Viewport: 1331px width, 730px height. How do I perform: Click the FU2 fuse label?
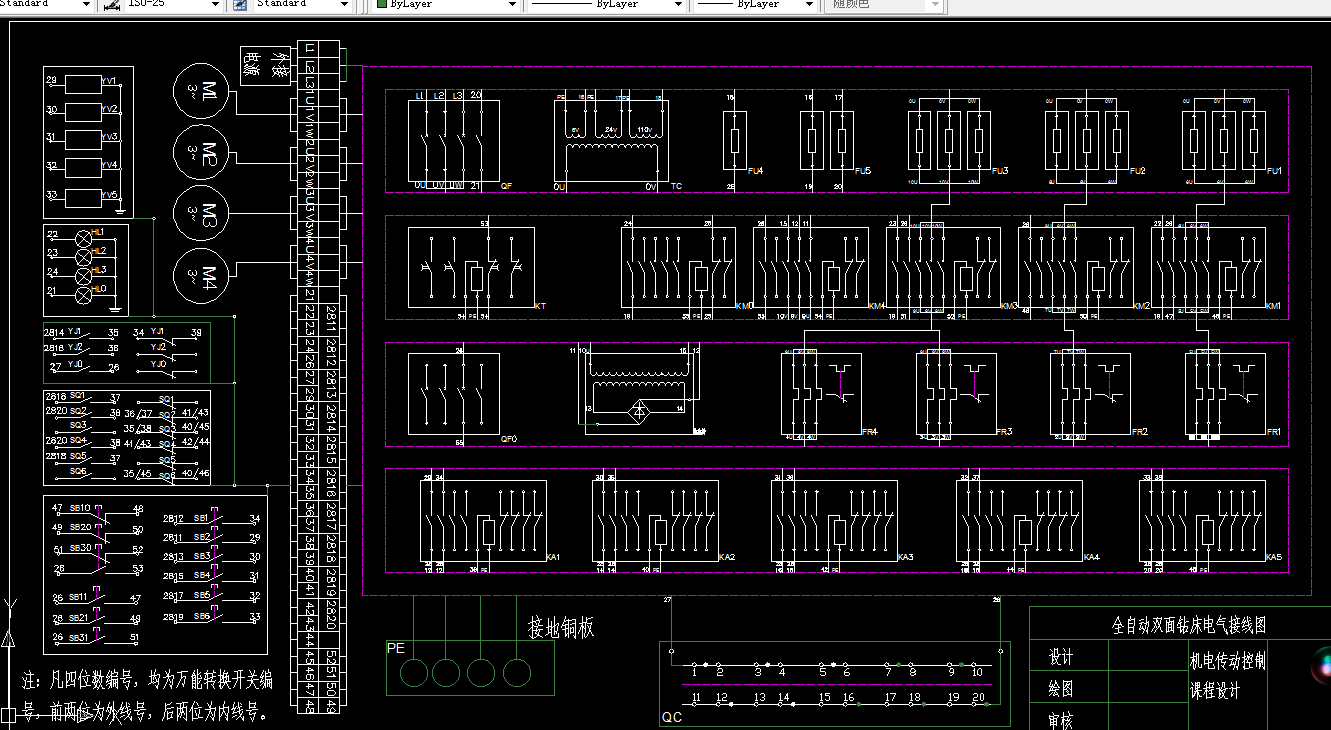click(1138, 171)
